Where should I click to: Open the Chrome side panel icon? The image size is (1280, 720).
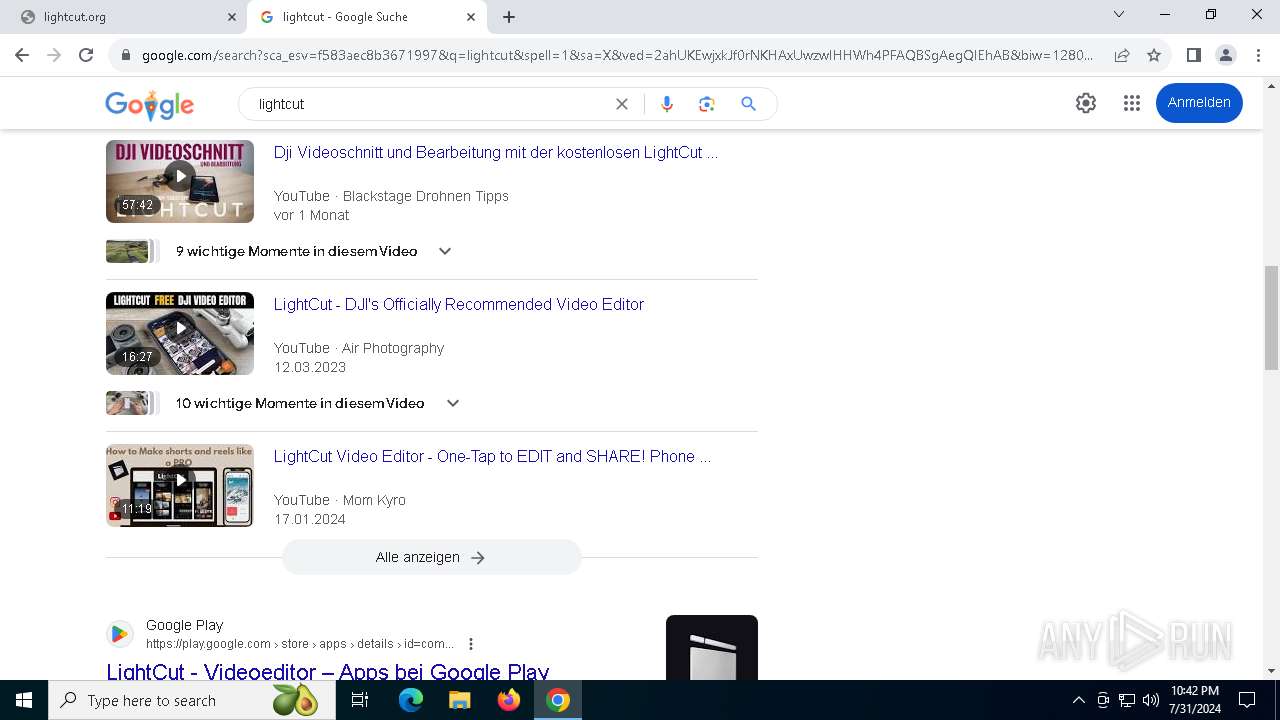pos(1193,55)
